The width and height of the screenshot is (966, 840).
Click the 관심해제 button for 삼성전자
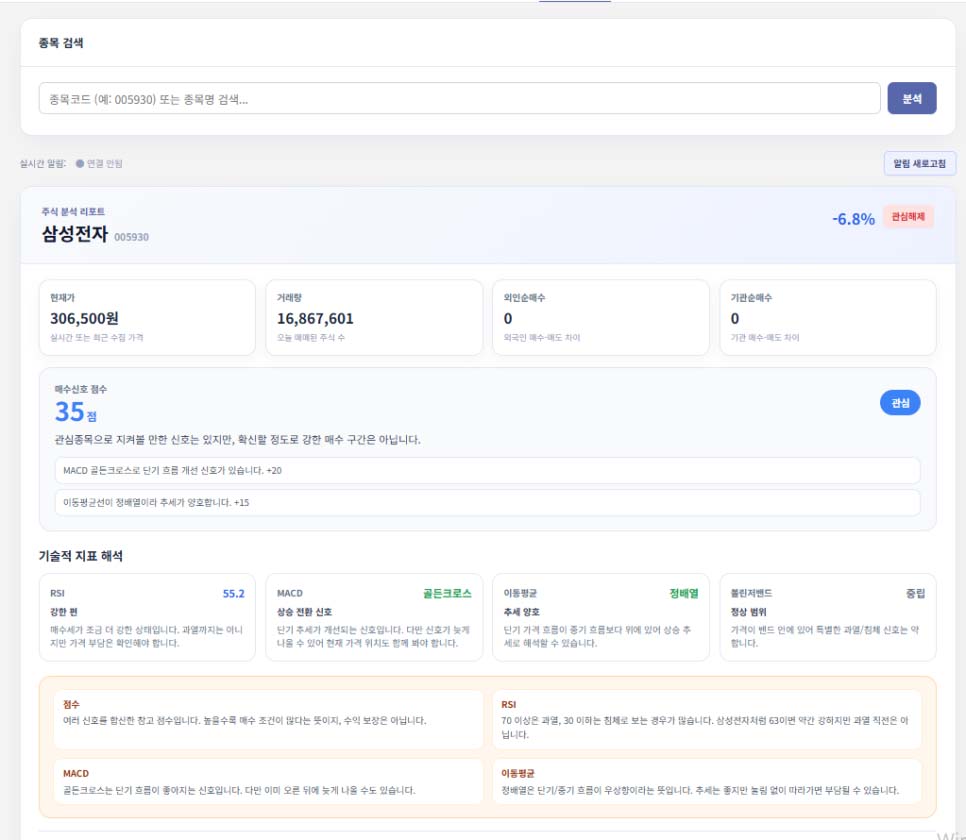tap(908, 217)
